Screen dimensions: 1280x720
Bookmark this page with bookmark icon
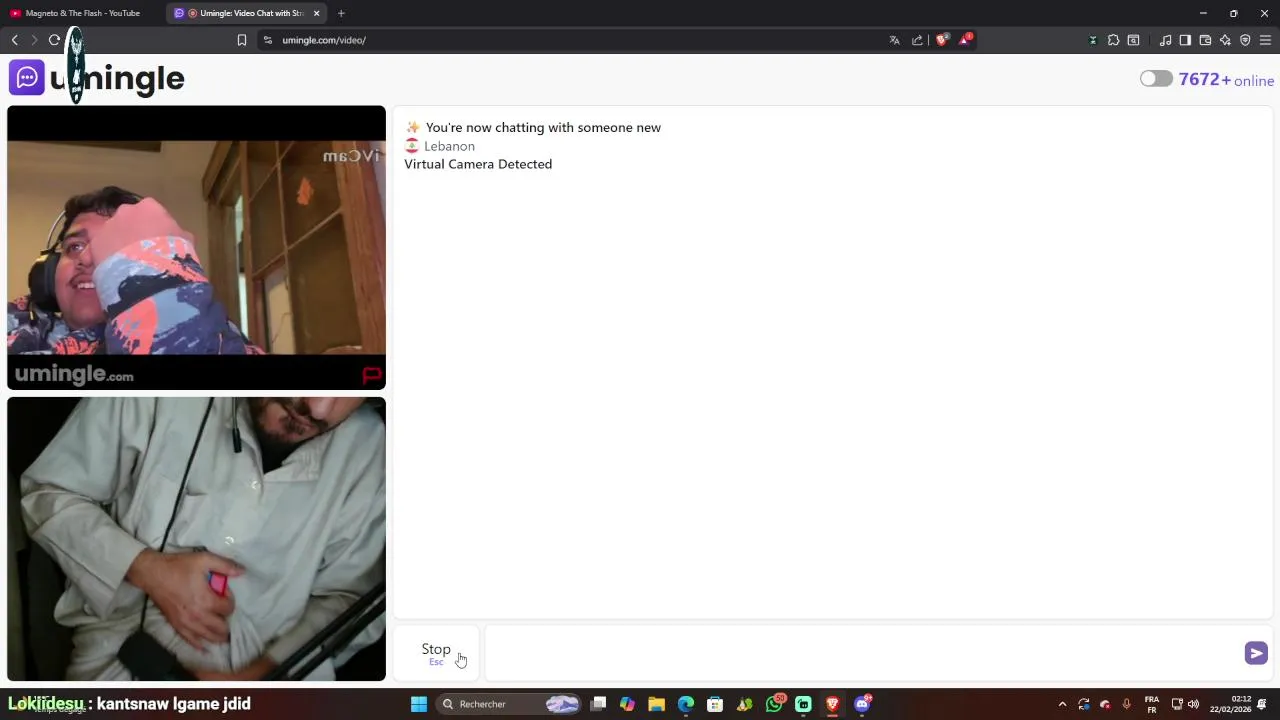[242, 40]
